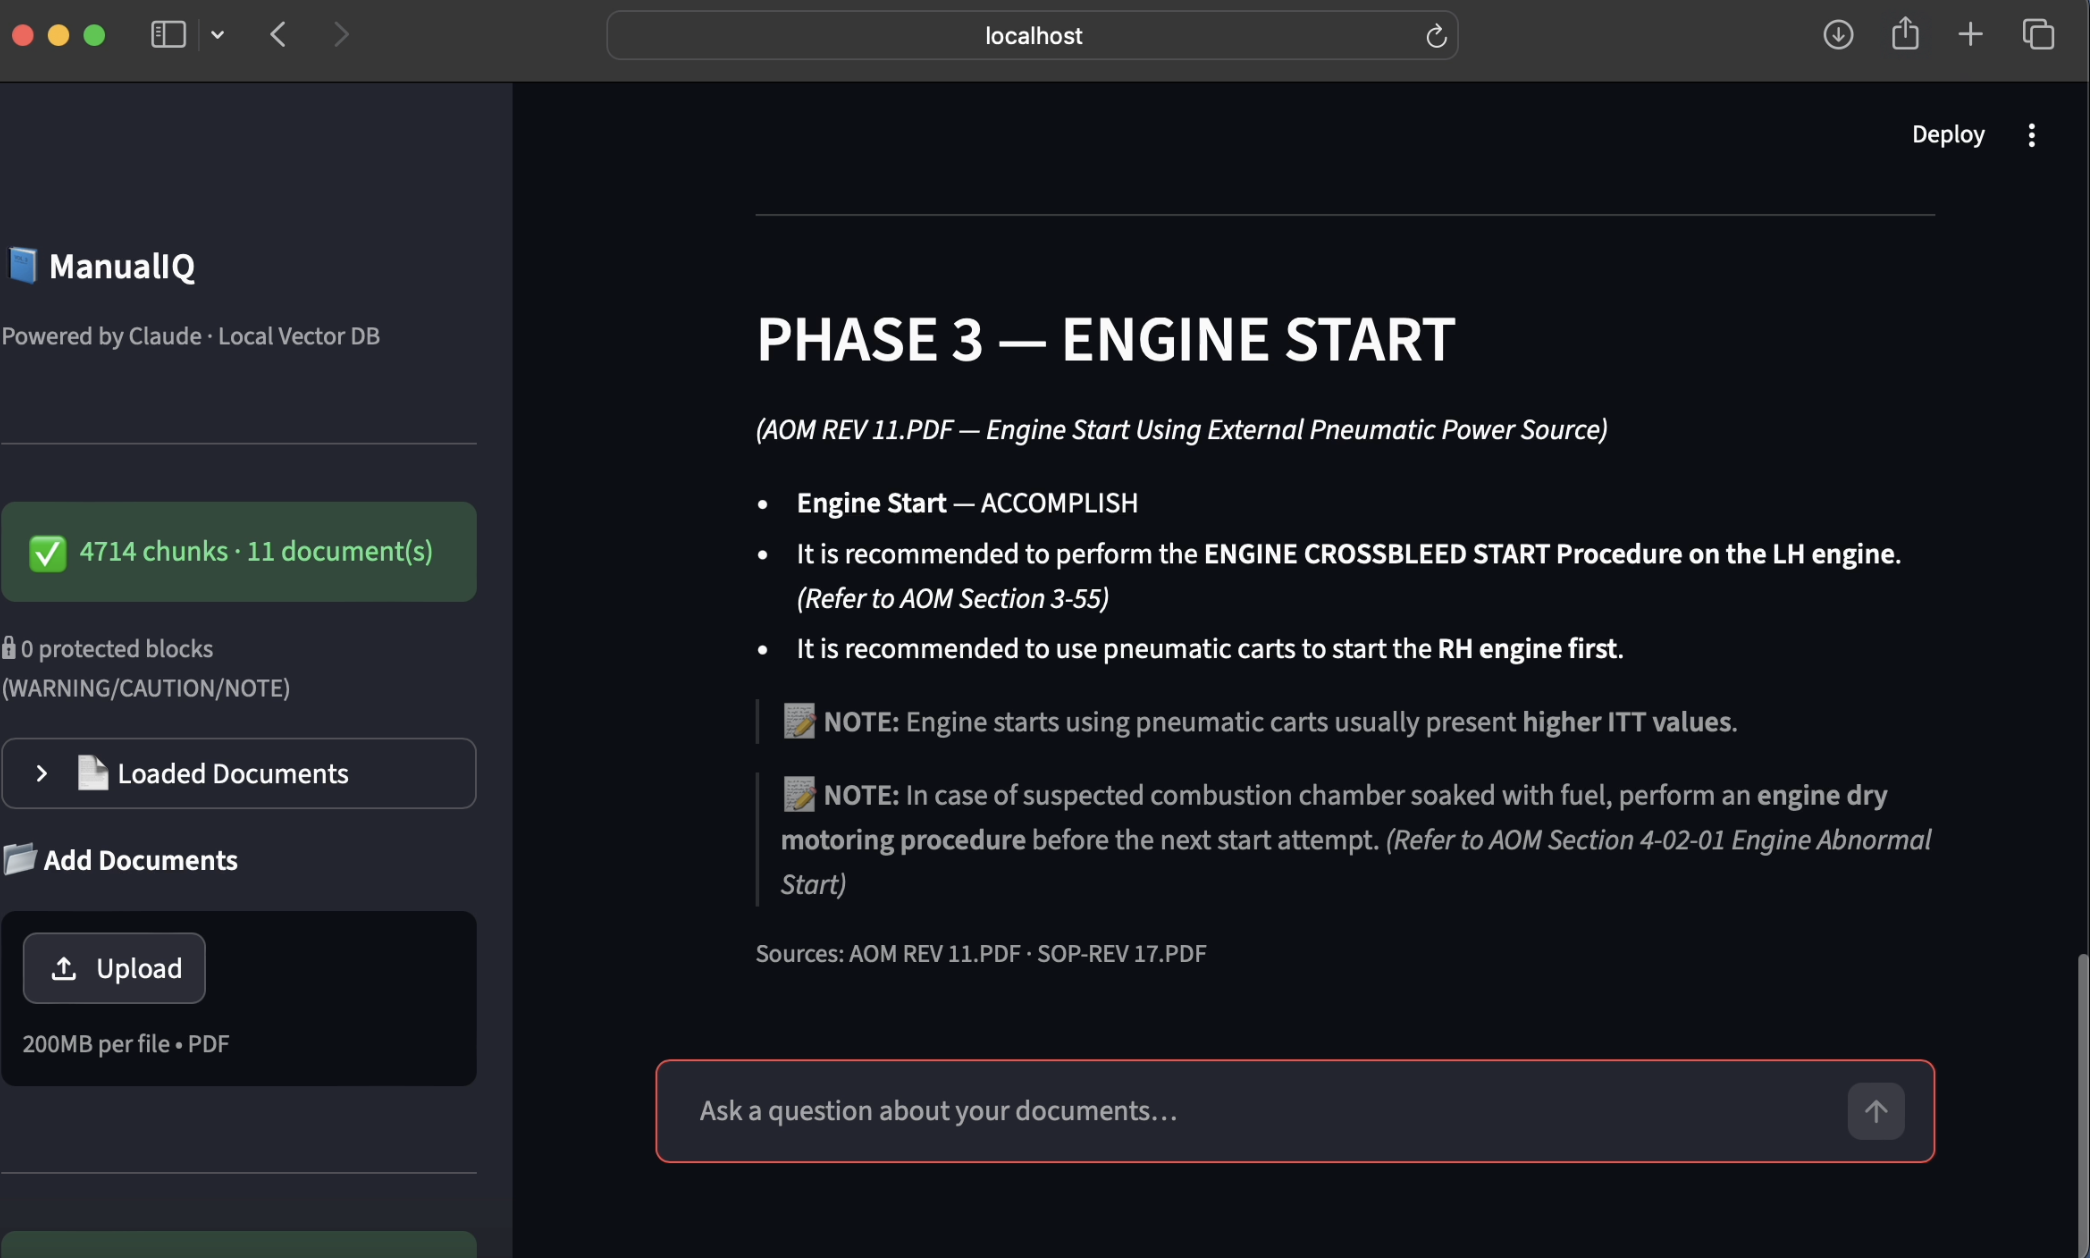The image size is (2090, 1258).
Task: Click the 'Engine Start Using External Pneumatic Power Source' subtitle
Action: pyautogui.click(x=1293, y=430)
